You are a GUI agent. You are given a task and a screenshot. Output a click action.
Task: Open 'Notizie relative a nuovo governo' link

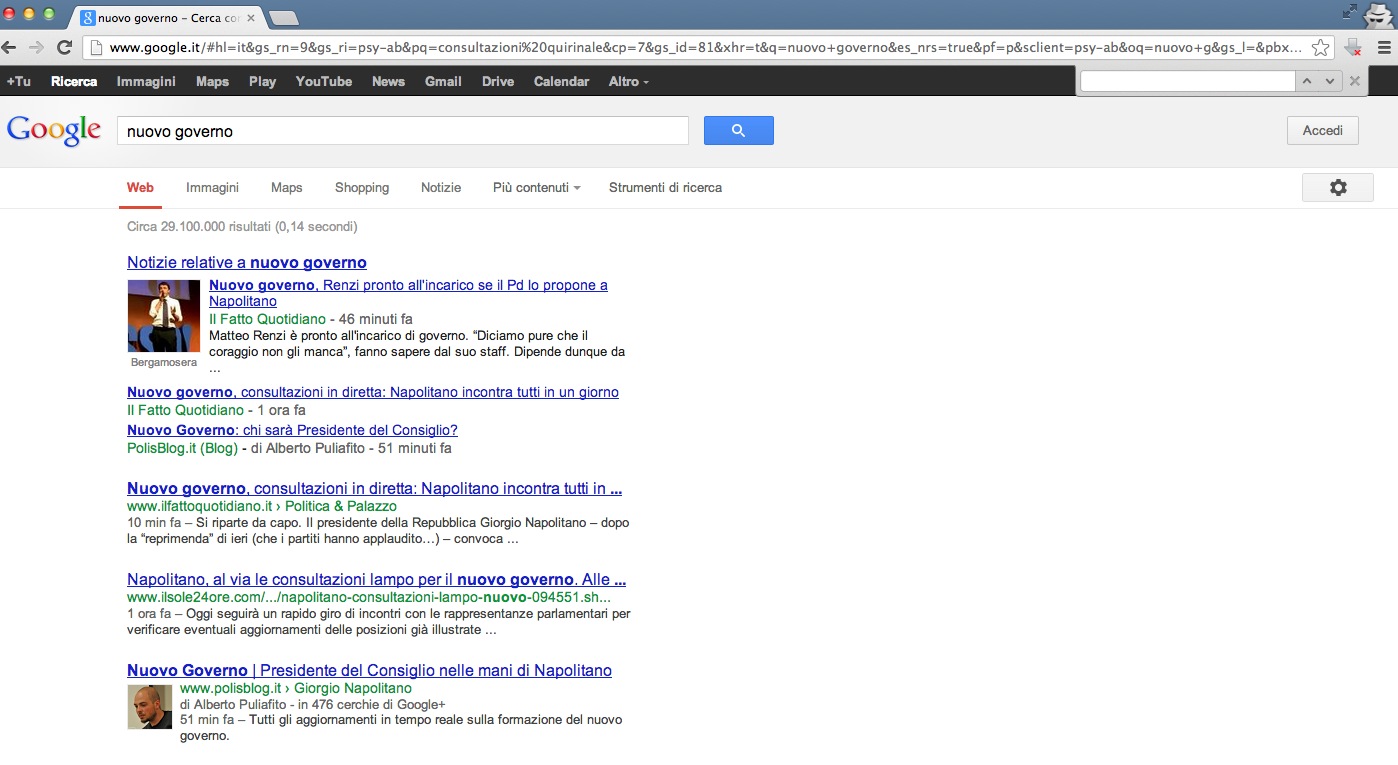[247, 263]
